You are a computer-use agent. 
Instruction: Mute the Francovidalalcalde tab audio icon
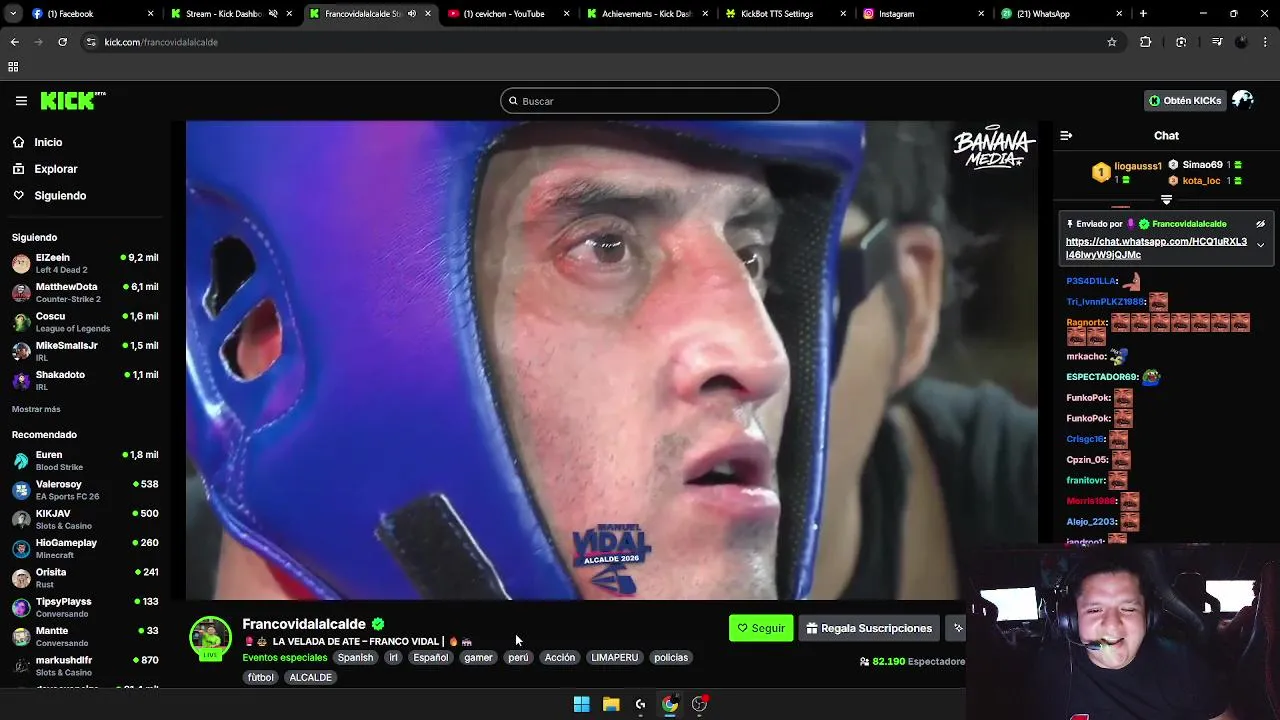pyautogui.click(x=412, y=14)
